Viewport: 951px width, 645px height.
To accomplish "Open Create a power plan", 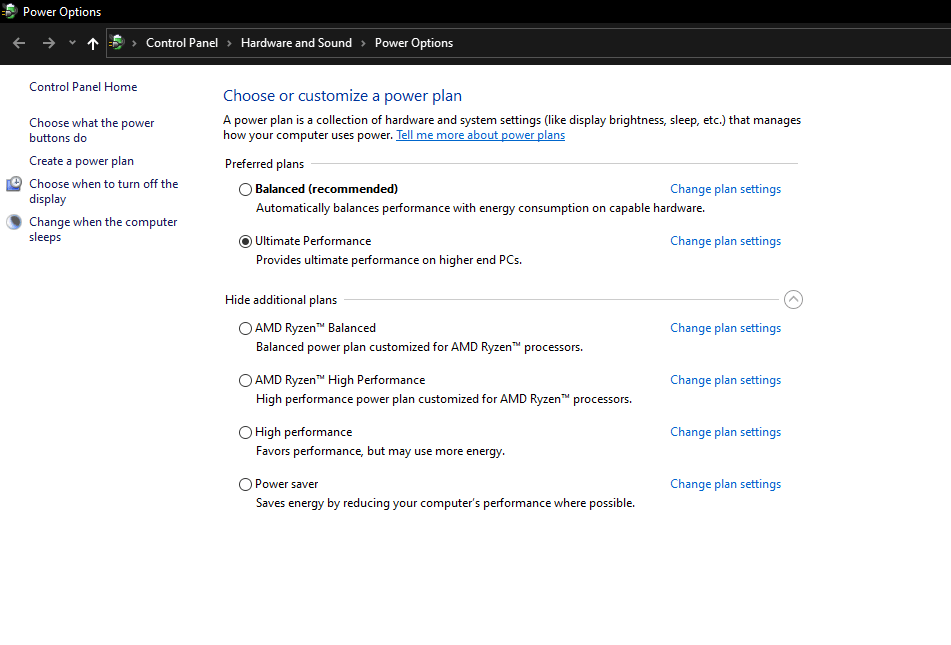I will click(80, 160).
